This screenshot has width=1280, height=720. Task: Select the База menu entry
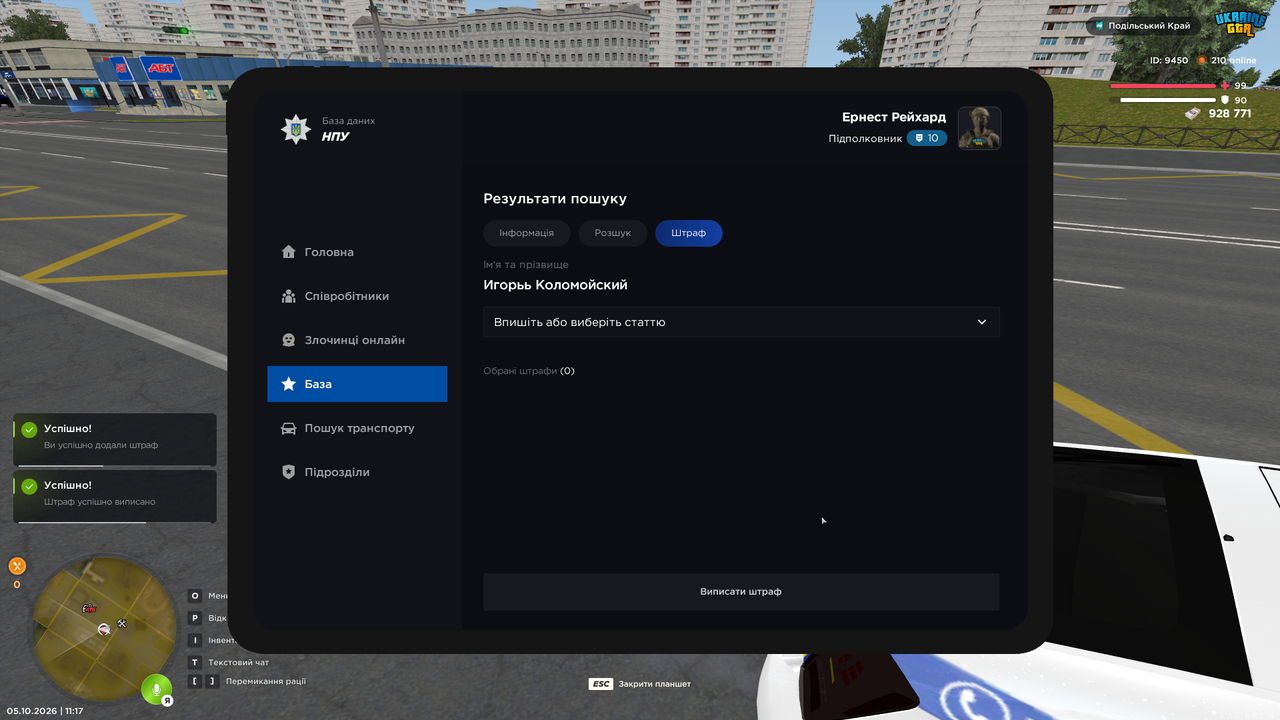click(357, 384)
